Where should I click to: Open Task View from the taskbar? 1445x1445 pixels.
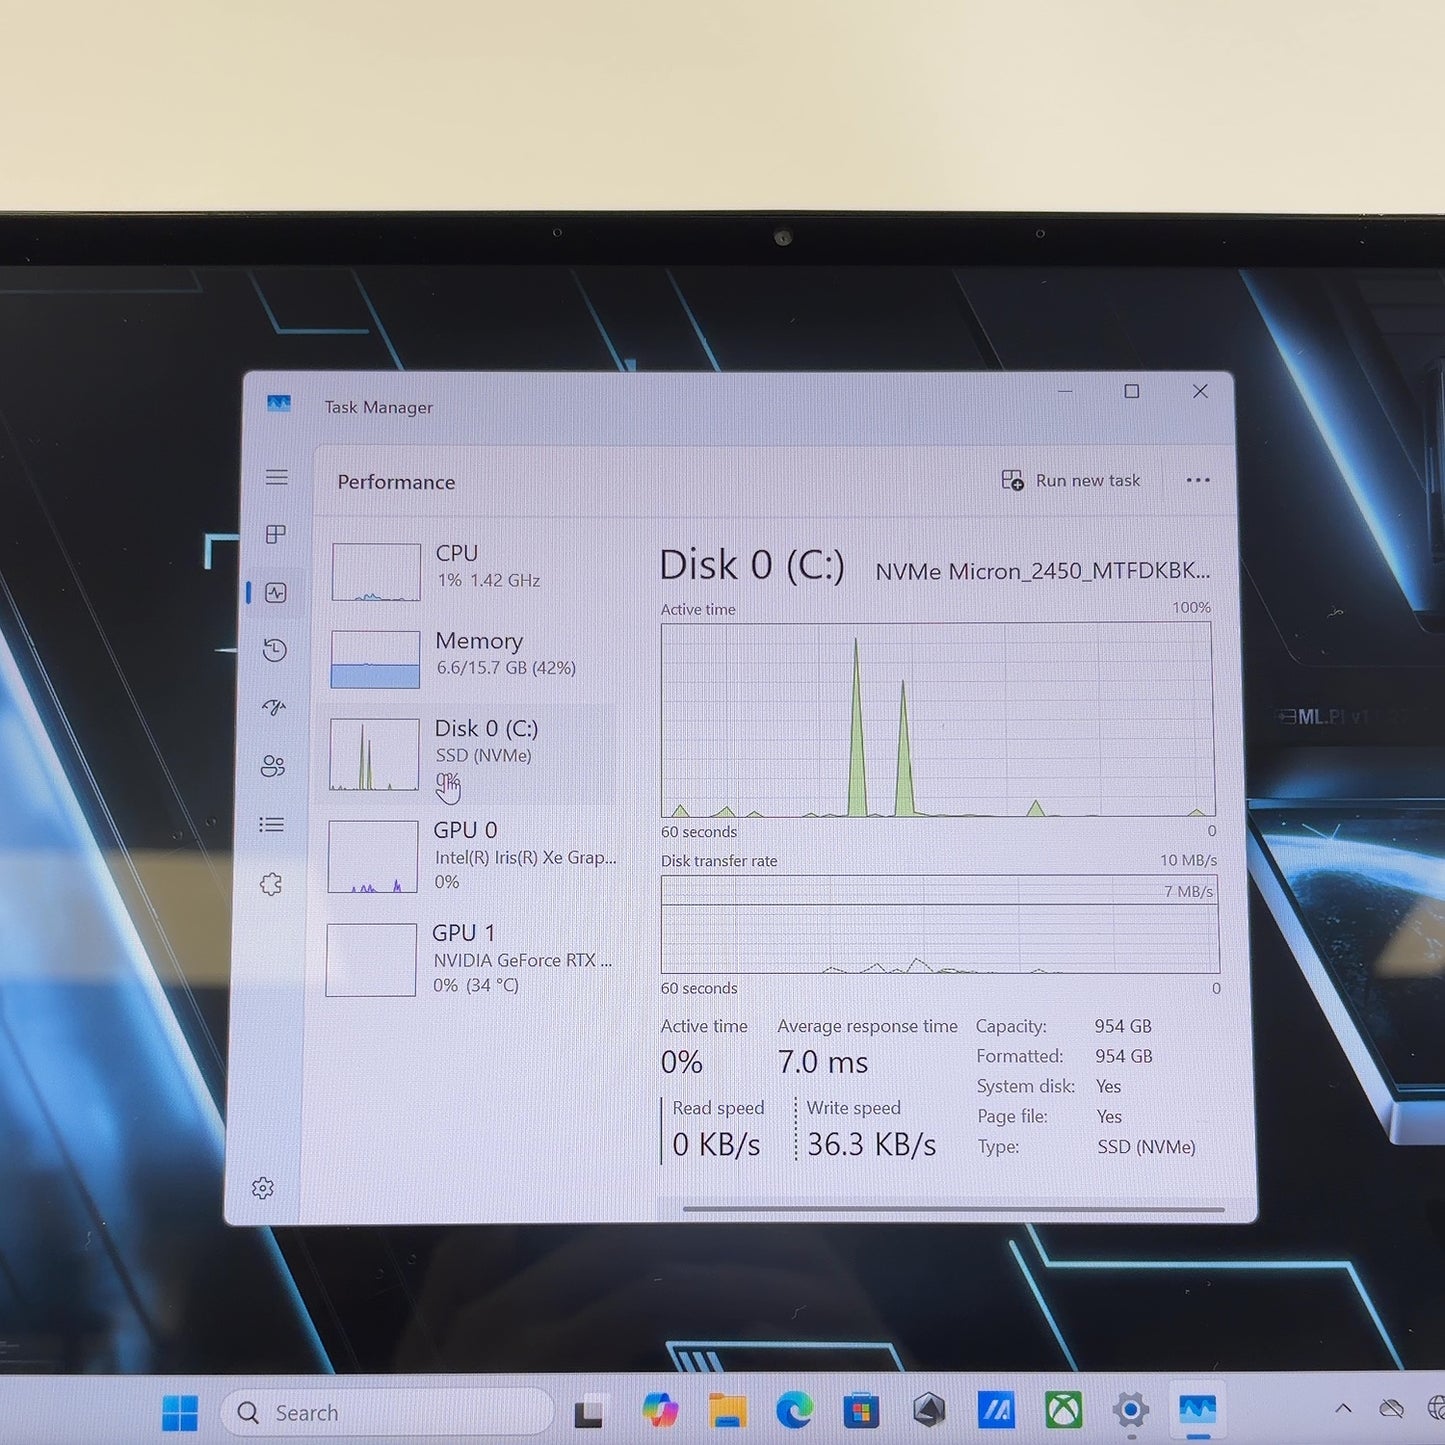tap(589, 1413)
